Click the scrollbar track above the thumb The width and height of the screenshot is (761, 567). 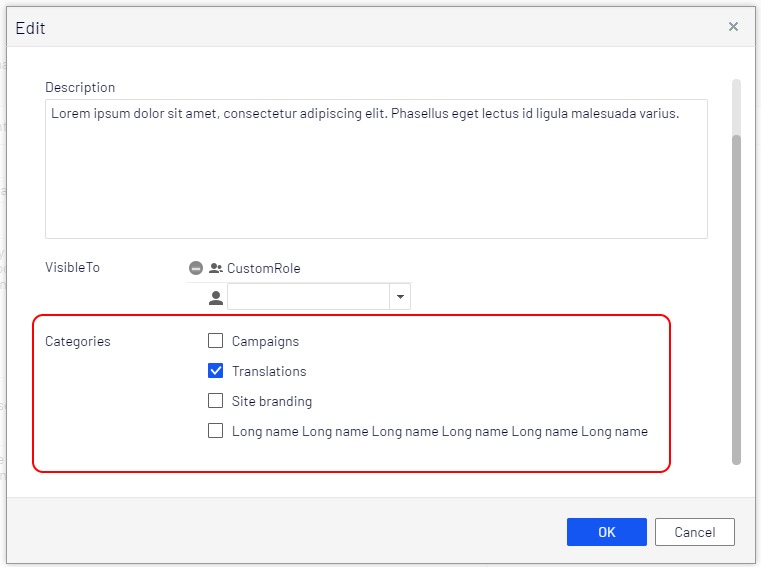tap(737, 105)
